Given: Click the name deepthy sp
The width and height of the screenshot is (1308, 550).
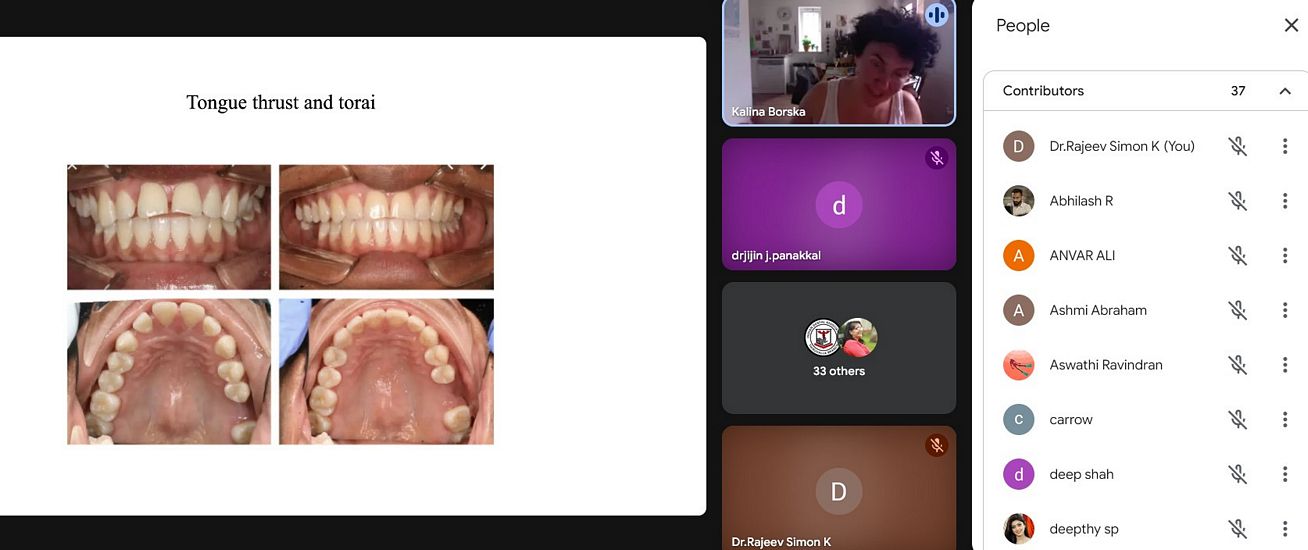Looking at the screenshot, I should tap(1084, 529).
